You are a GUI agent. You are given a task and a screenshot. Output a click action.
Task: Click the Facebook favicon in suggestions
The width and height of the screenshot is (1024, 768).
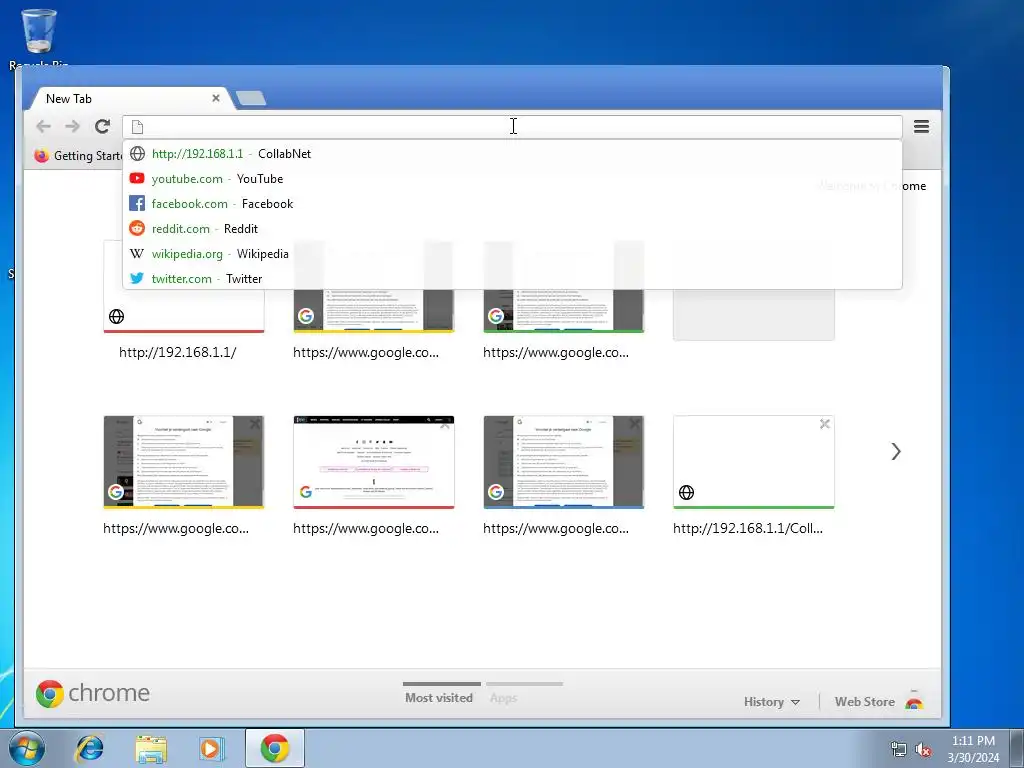coord(137,203)
